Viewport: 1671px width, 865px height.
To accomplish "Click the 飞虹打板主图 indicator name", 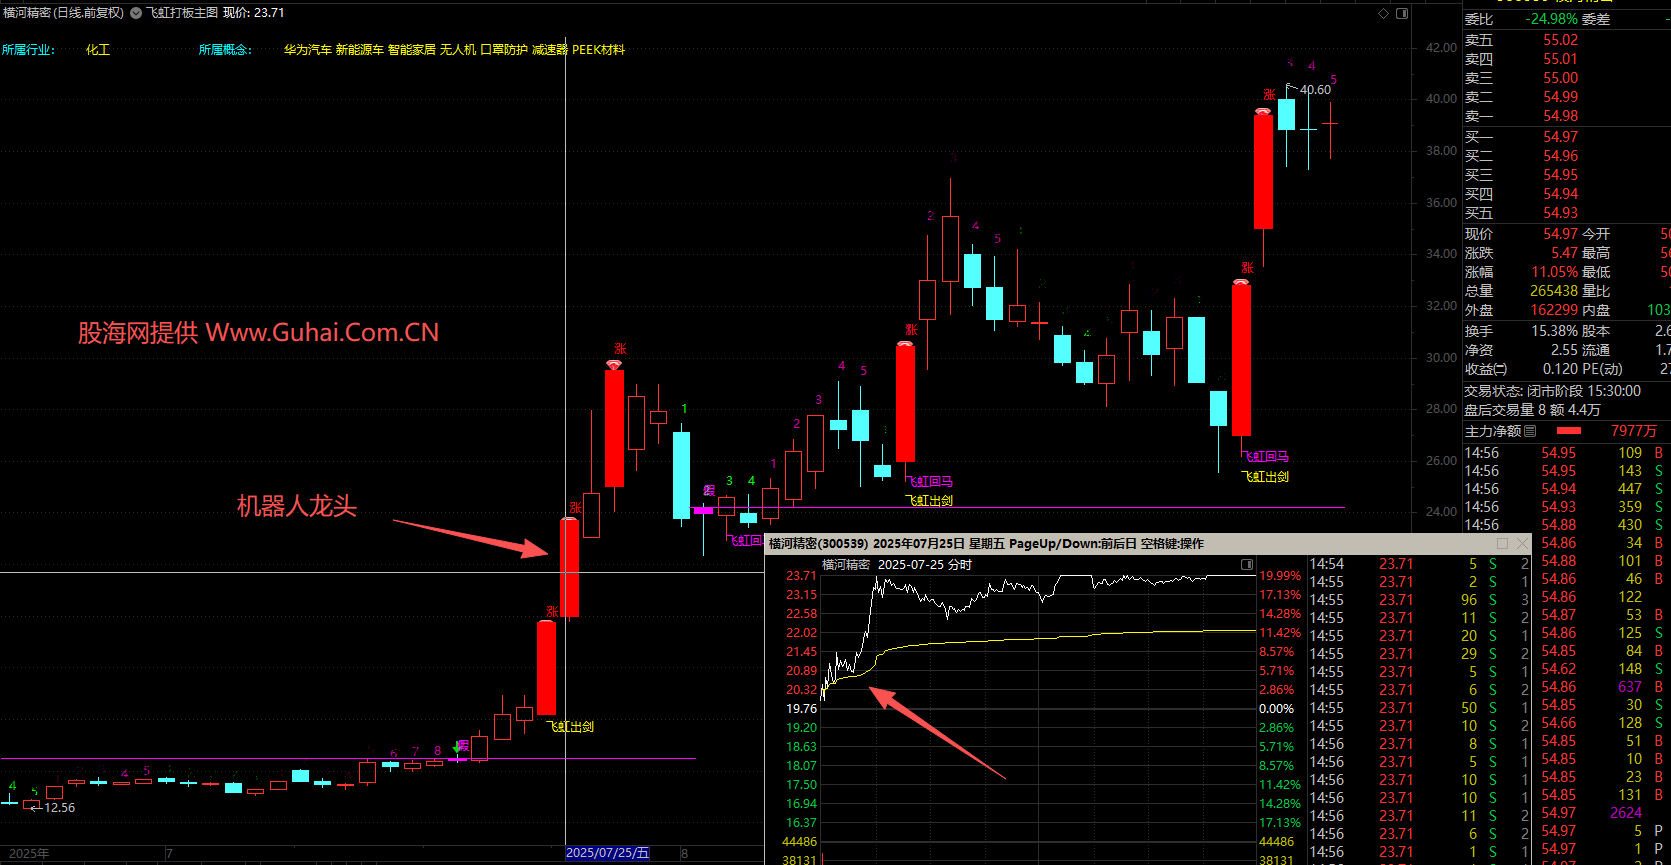I will (x=182, y=13).
